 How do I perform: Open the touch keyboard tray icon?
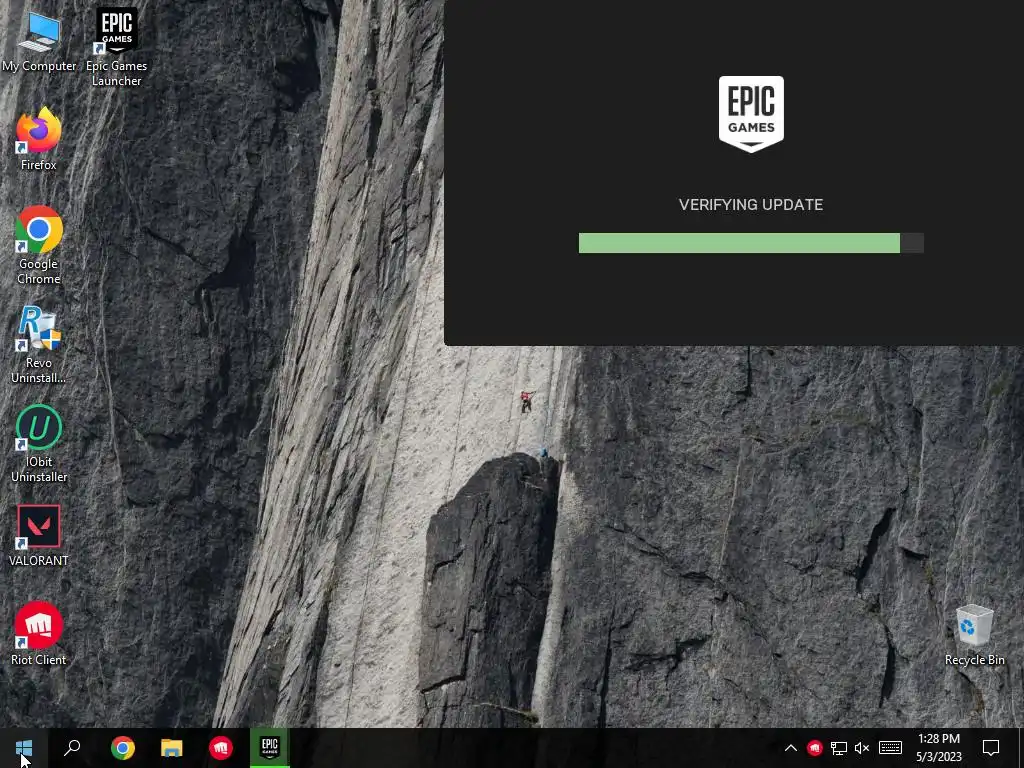(x=890, y=748)
